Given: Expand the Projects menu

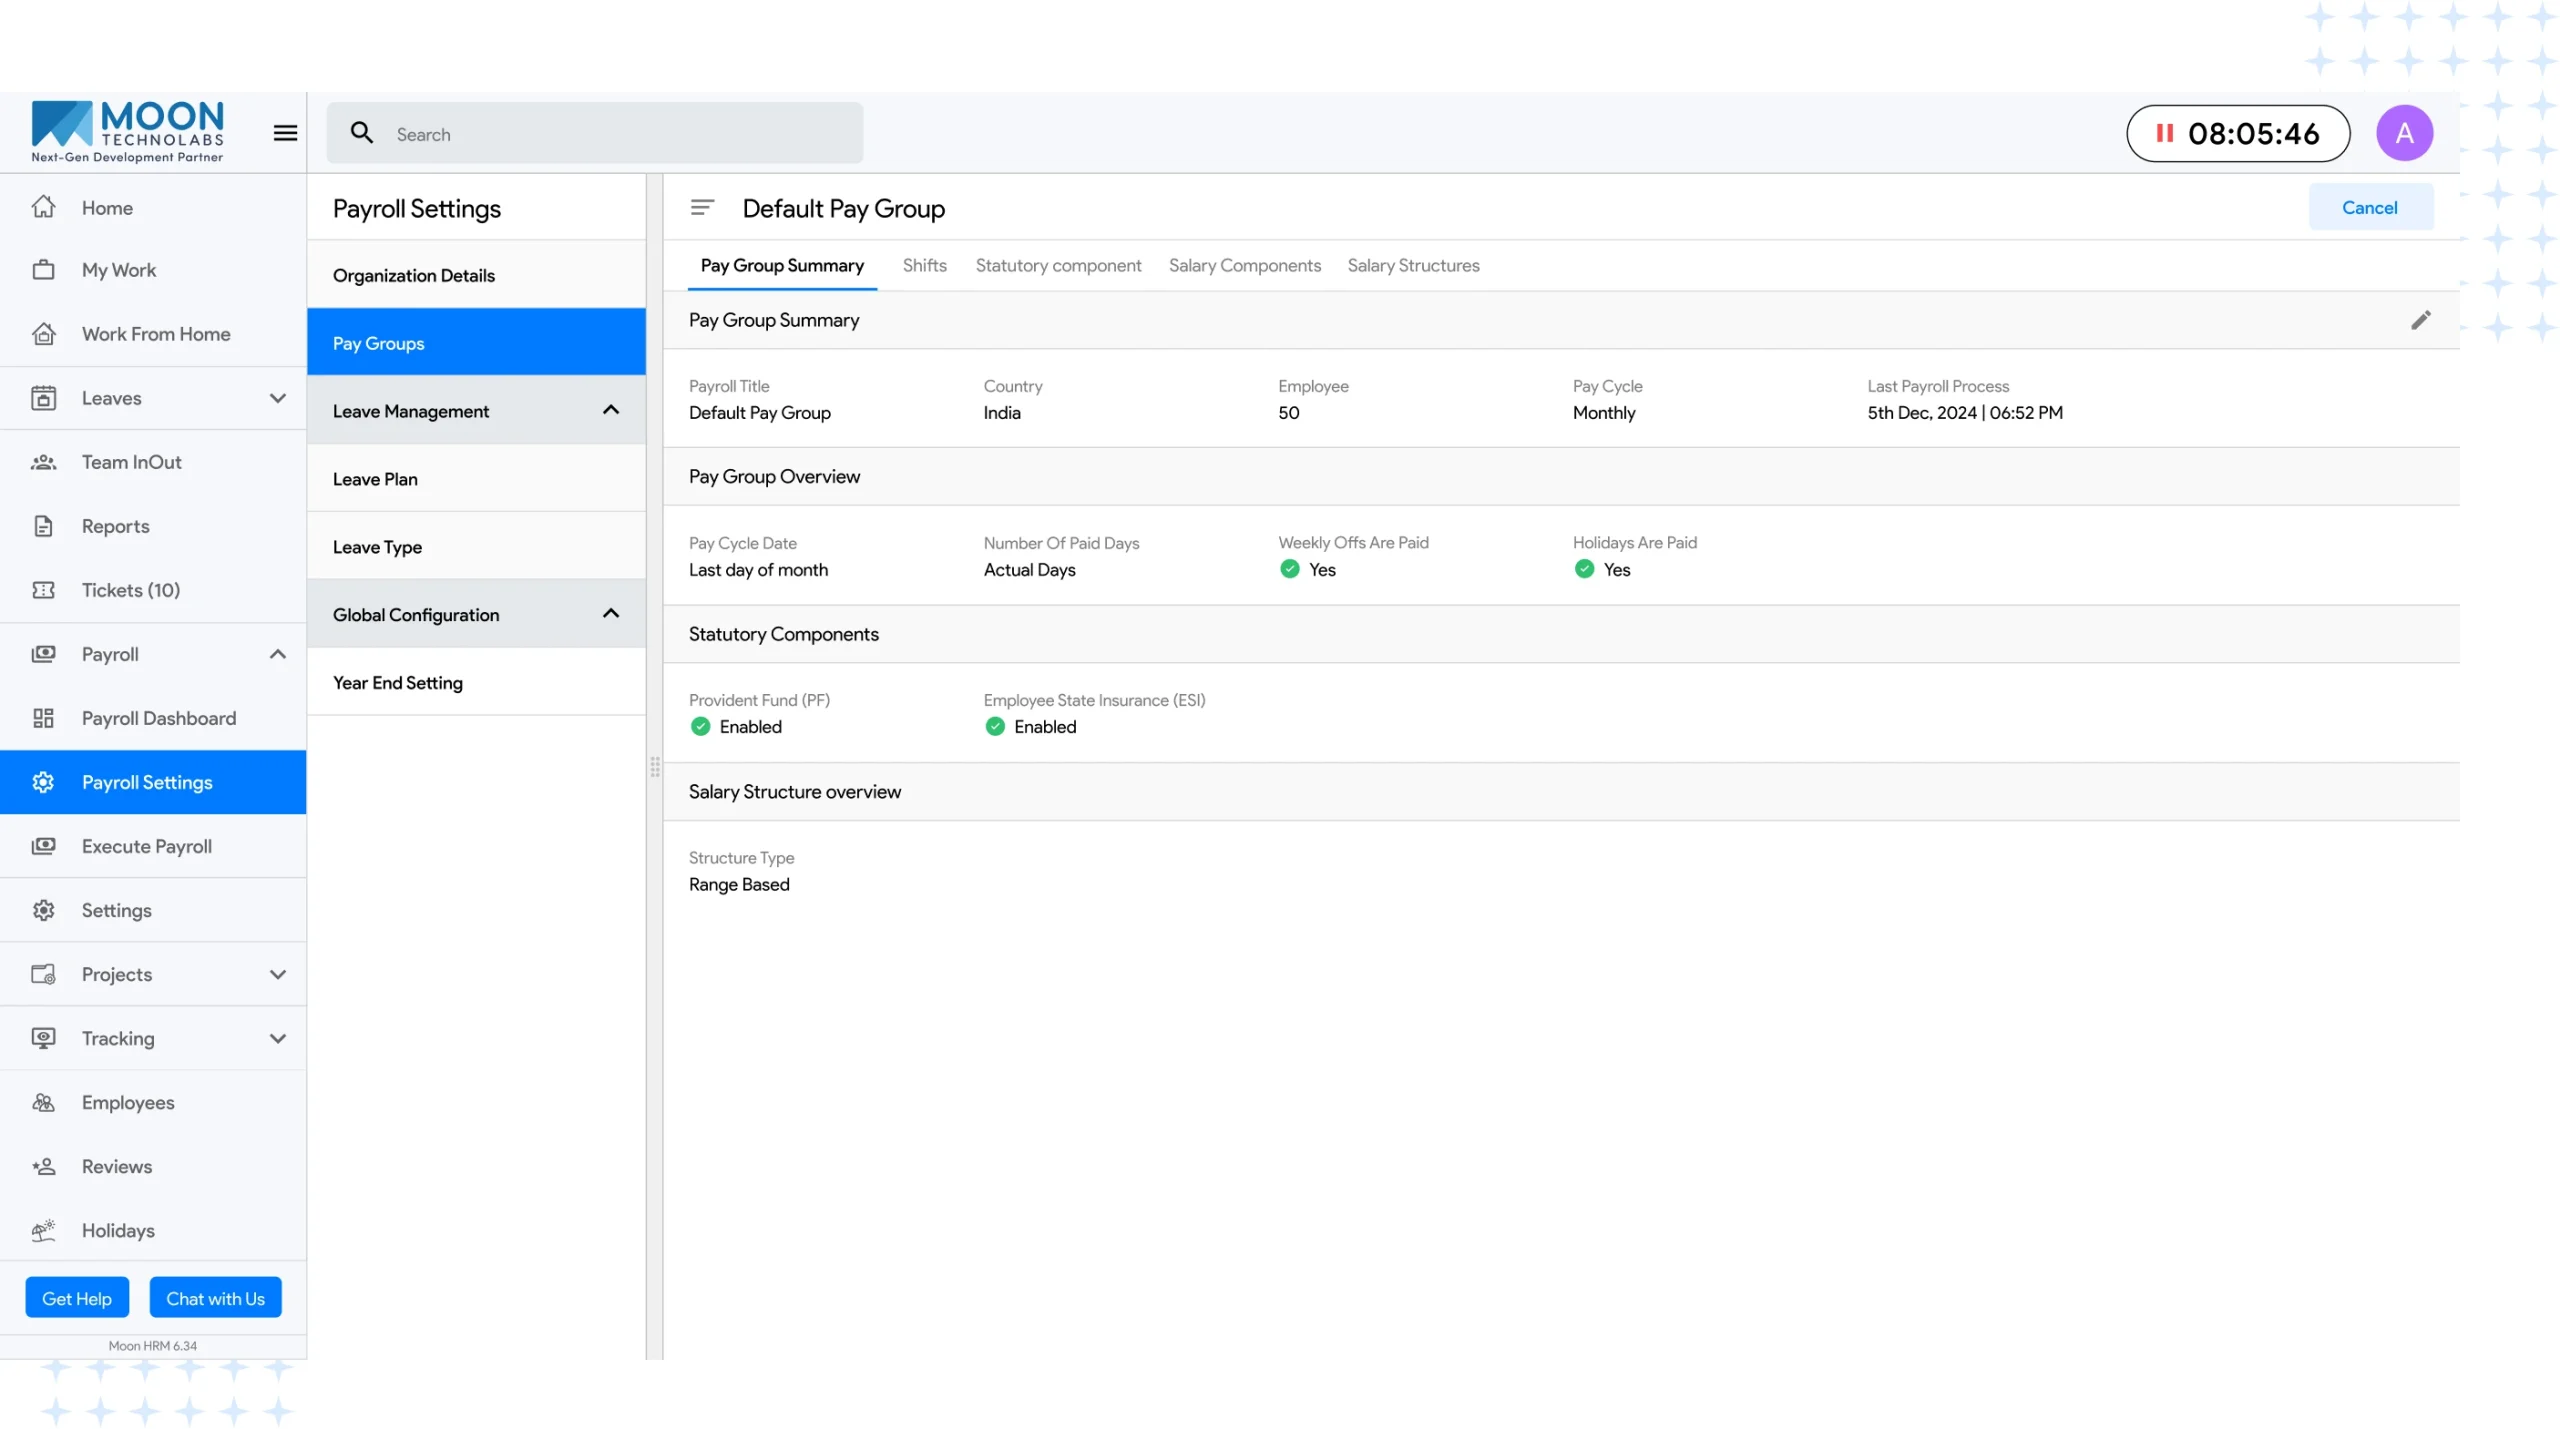Looking at the screenshot, I should pyautogui.click(x=277, y=974).
